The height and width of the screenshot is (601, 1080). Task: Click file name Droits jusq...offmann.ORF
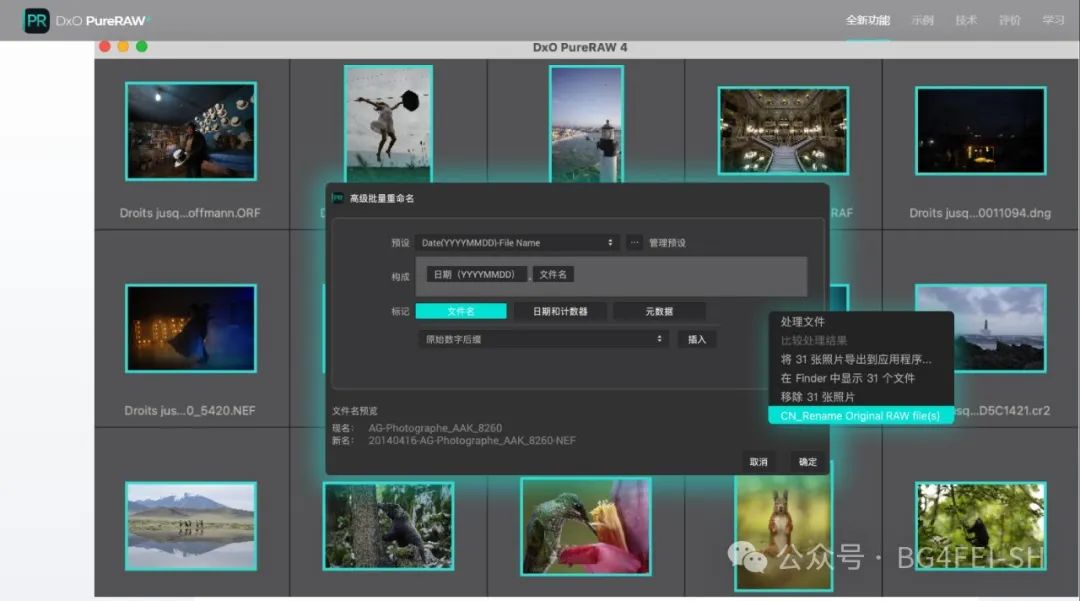pos(190,213)
